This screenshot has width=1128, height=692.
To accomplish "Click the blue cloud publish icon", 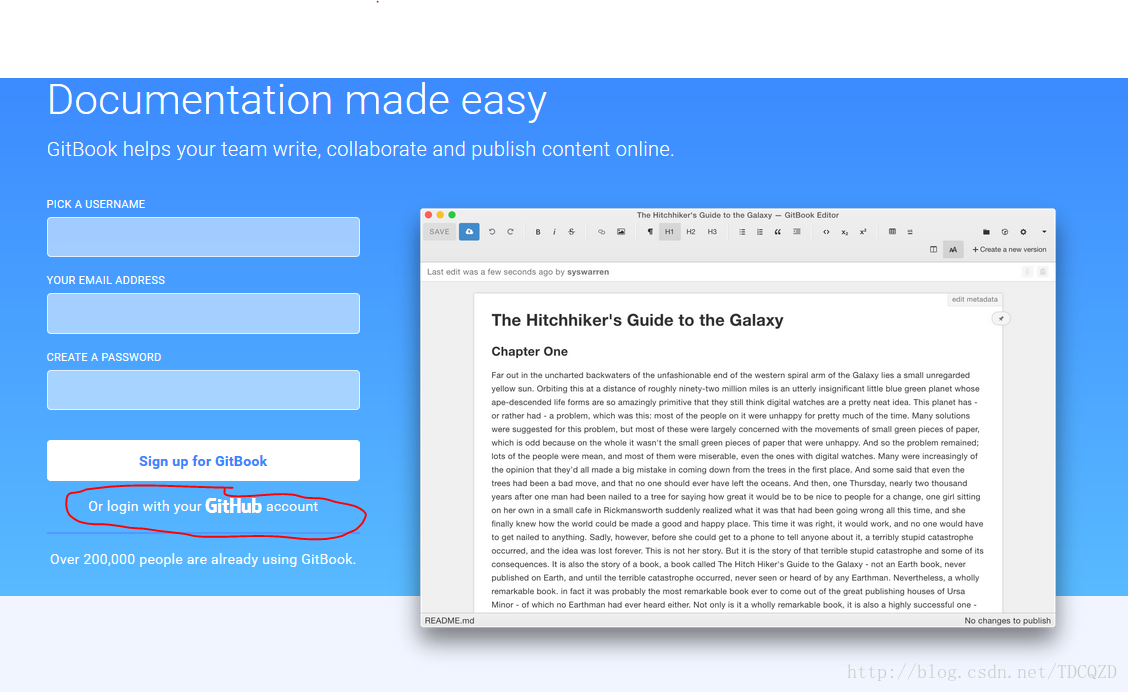I will point(469,232).
